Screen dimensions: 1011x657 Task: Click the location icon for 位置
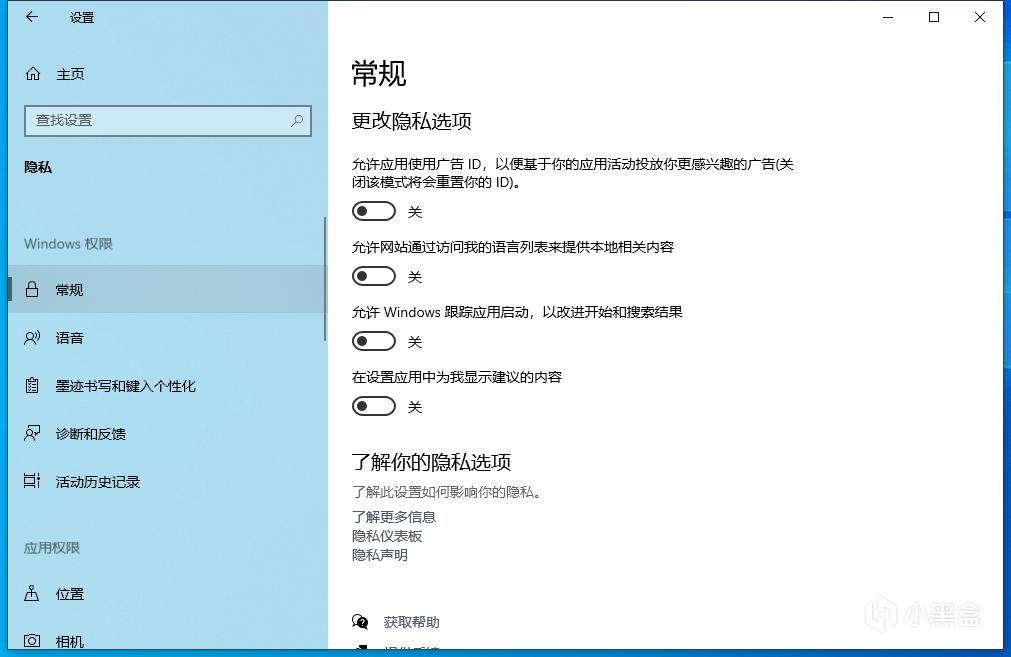point(32,593)
